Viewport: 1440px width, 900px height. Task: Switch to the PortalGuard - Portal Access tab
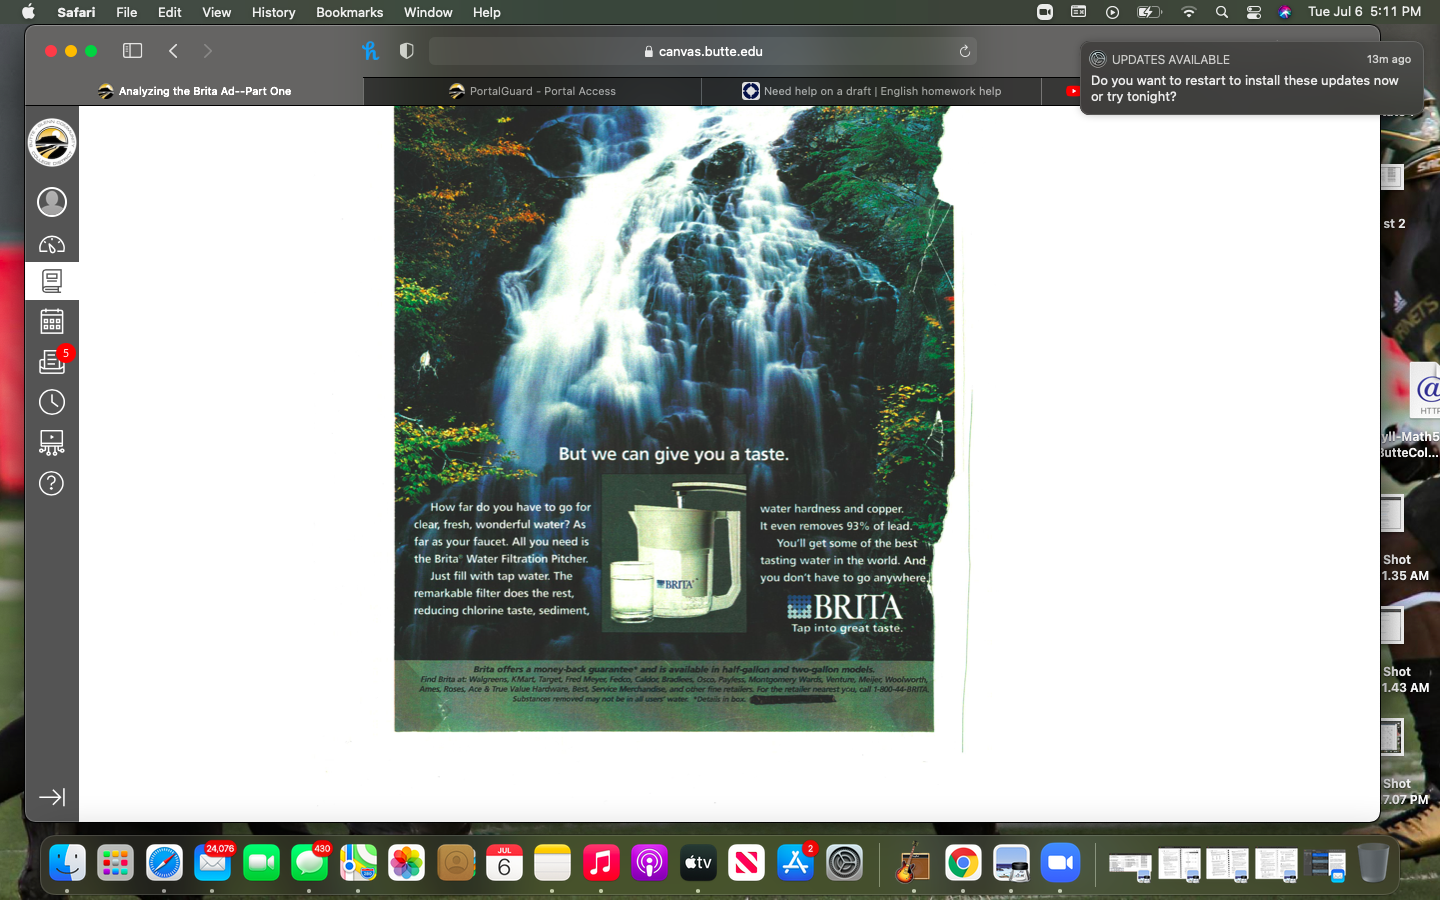coord(532,91)
